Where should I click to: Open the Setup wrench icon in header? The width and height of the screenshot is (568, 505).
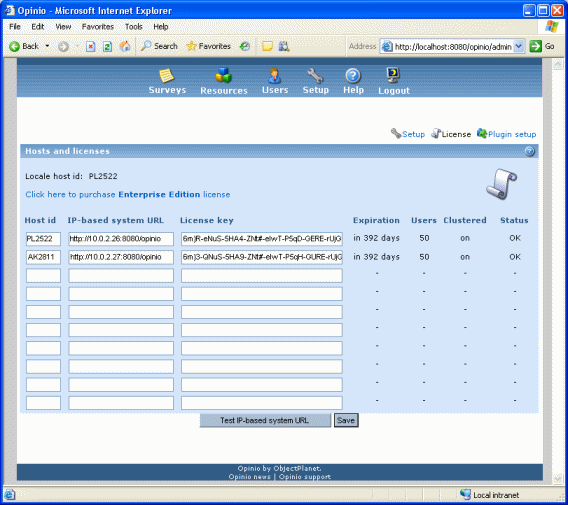coord(316,76)
